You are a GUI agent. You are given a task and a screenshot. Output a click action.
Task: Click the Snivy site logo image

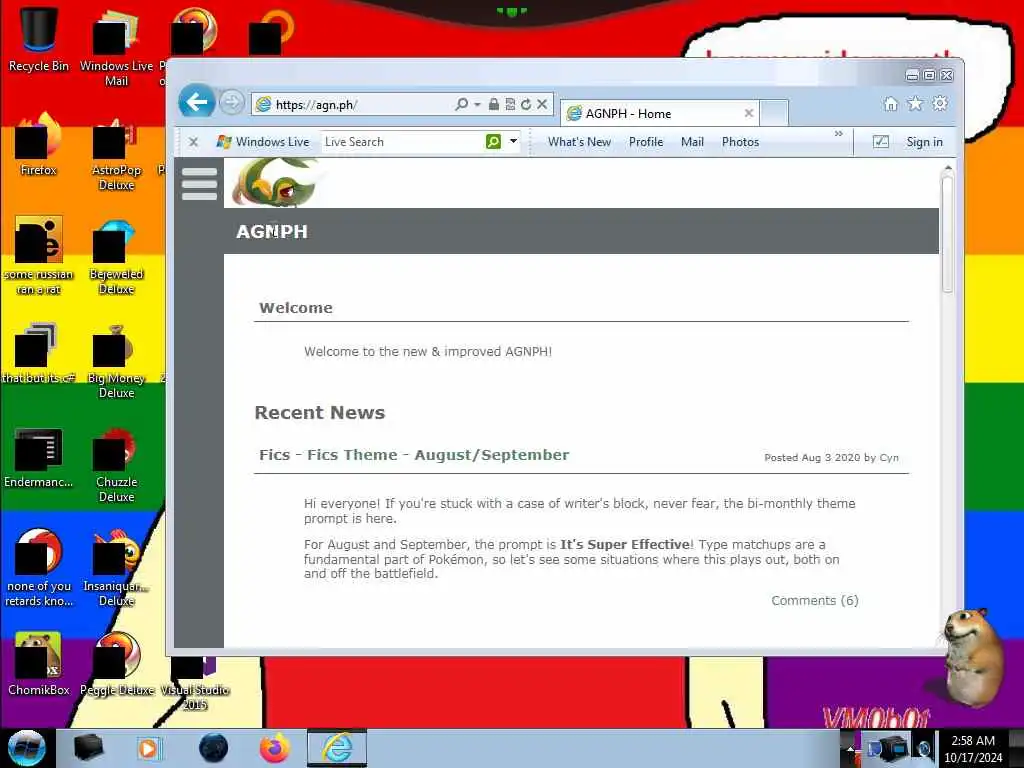(275, 183)
